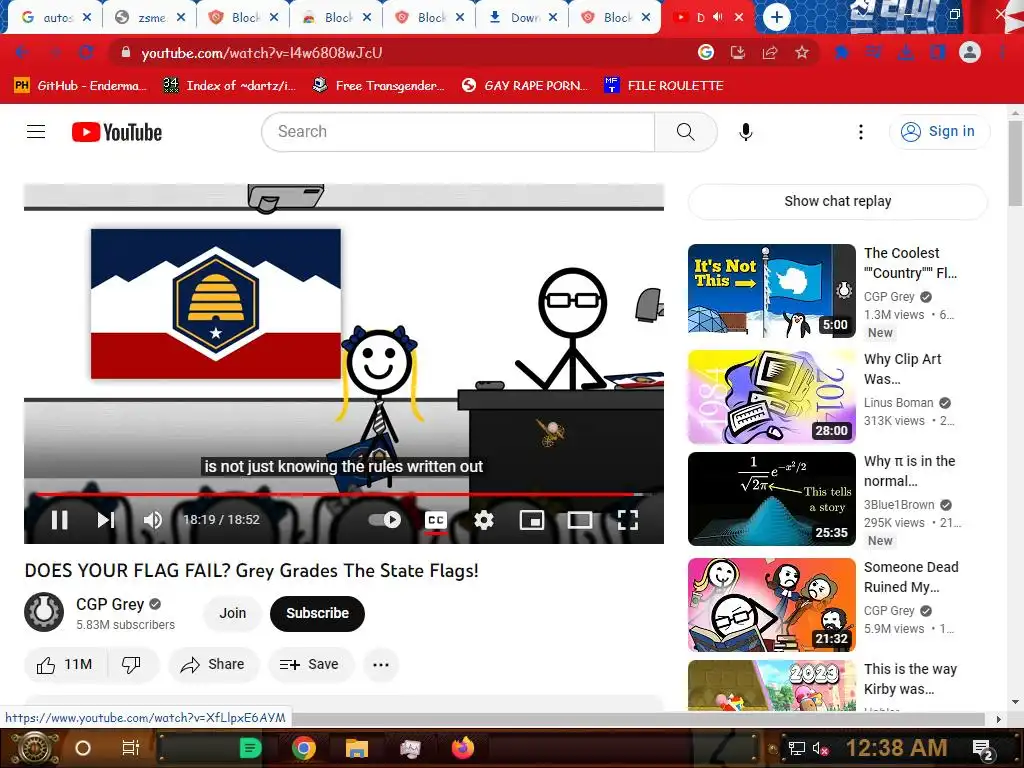This screenshot has height=768, width=1024.
Task: Open the YouTube hamburger guide menu
Action: tap(36, 132)
